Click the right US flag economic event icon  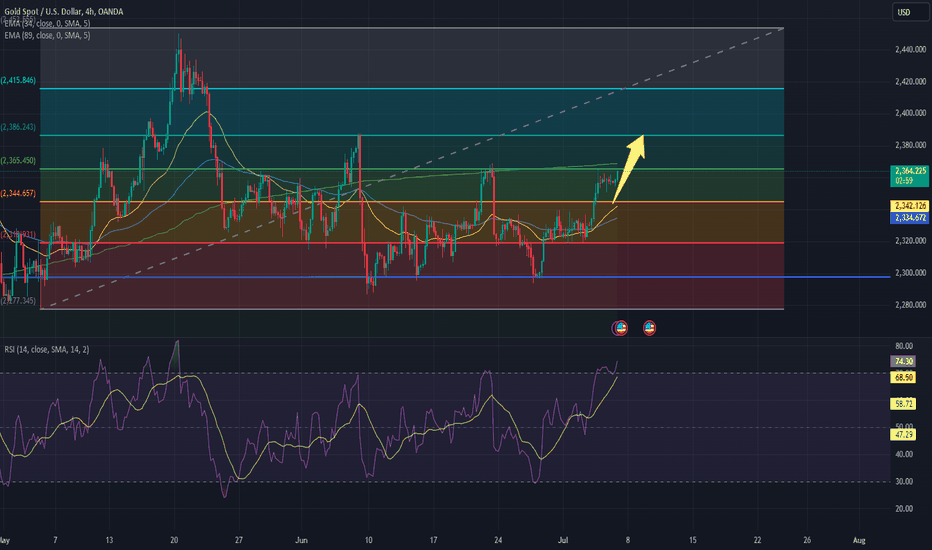click(649, 328)
